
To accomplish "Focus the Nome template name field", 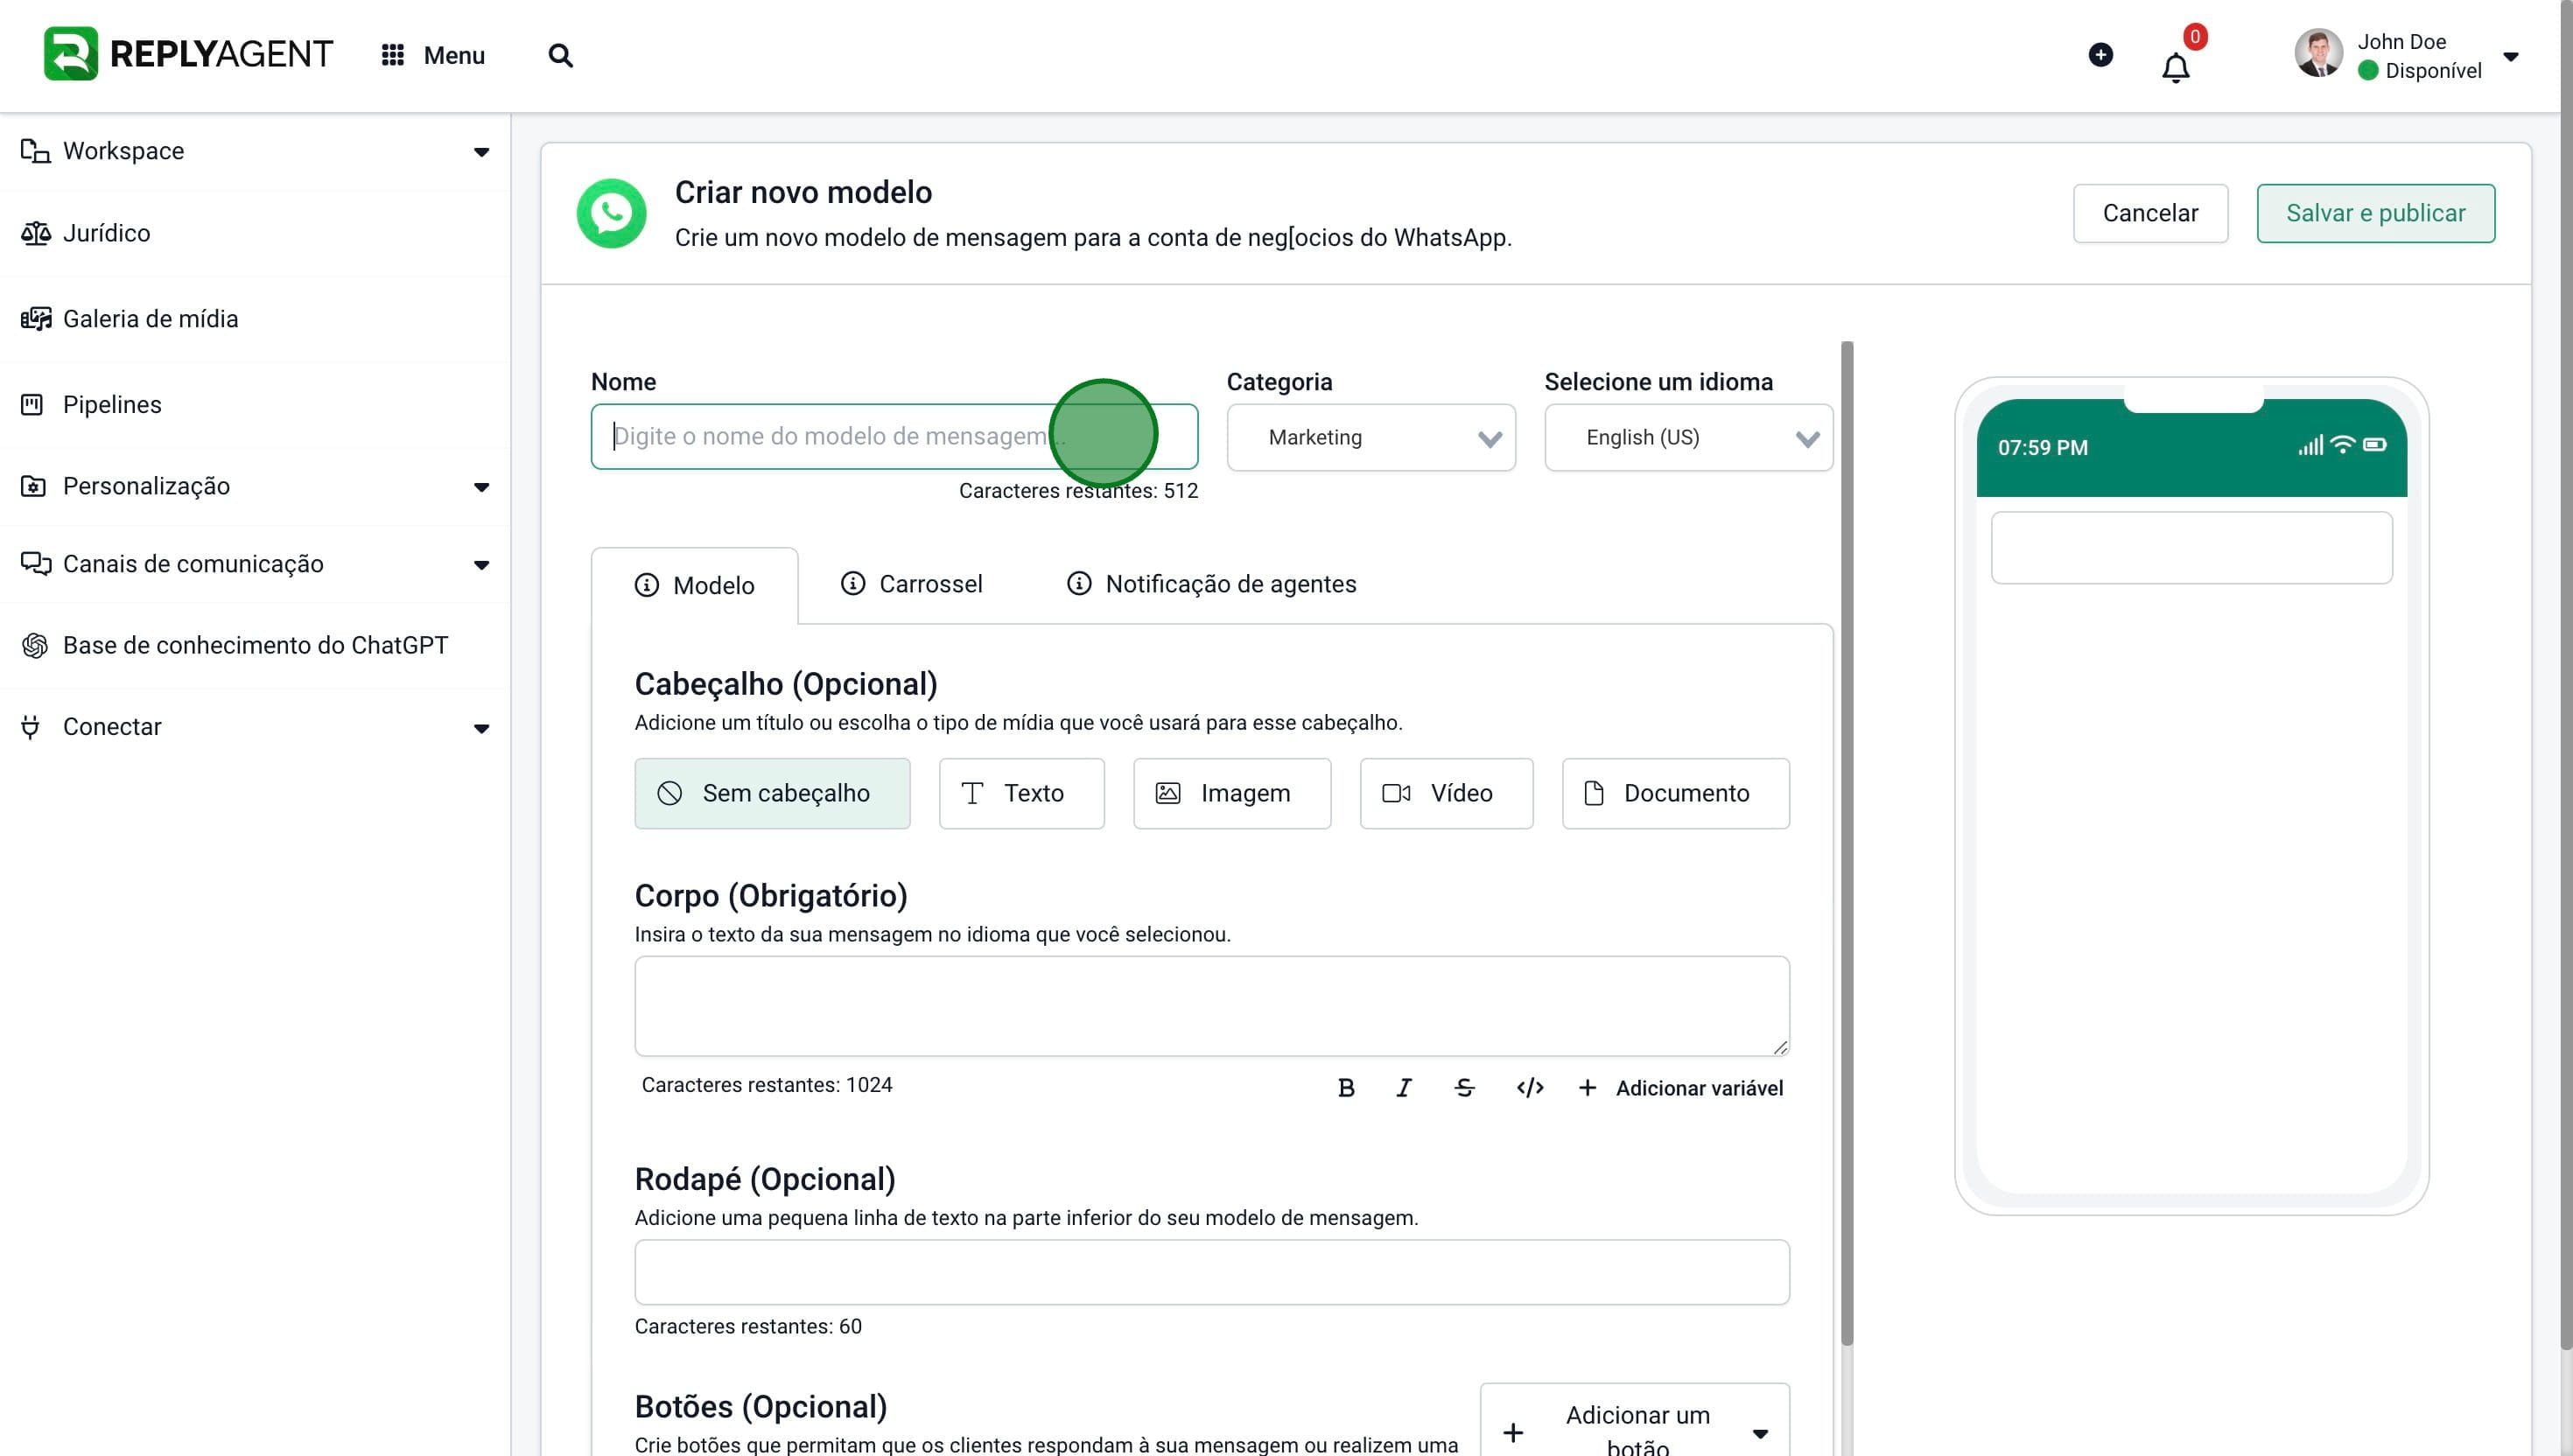I will point(894,436).
